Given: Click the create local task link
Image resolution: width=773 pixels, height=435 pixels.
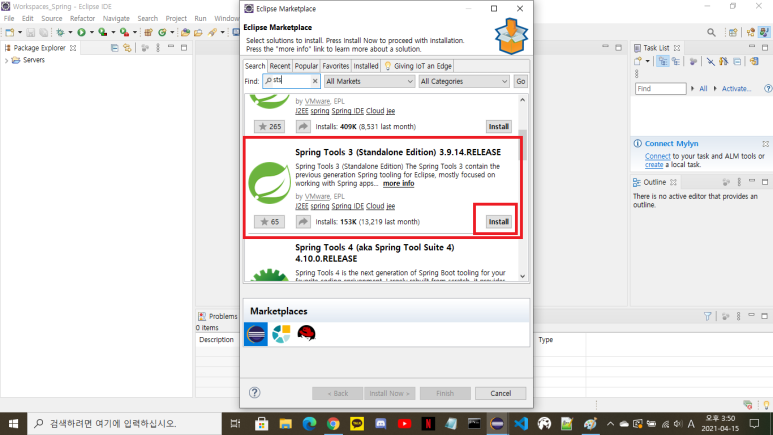Looking at the screenshot, I should pyautogui.click(x=654, y=165).
